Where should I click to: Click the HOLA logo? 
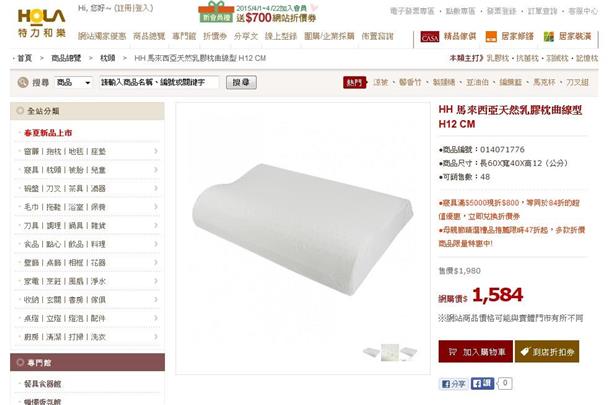pos(42,23)
